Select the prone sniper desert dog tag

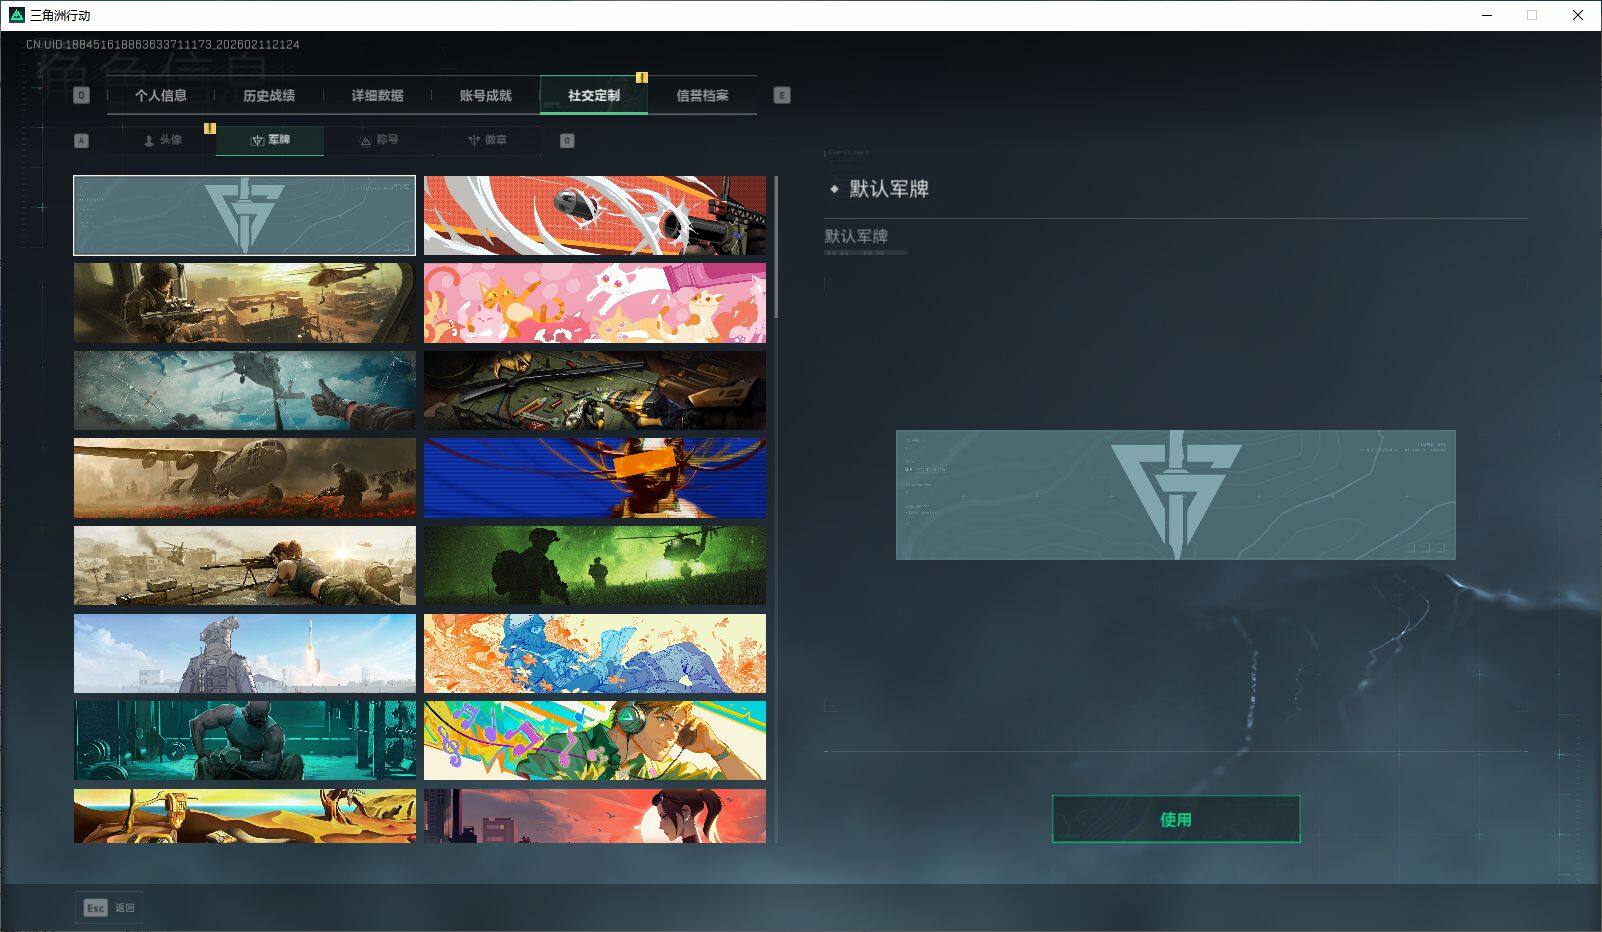tap(245, 565)
